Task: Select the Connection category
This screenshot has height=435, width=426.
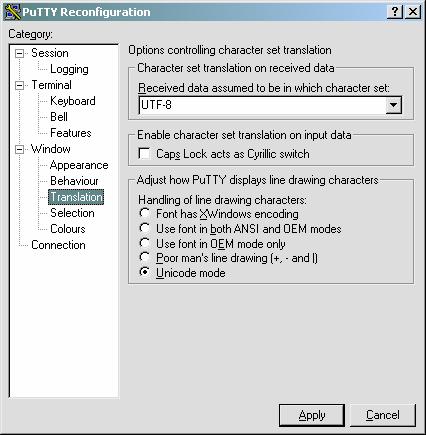Action: pyautogui.click(x=58, y=245)
